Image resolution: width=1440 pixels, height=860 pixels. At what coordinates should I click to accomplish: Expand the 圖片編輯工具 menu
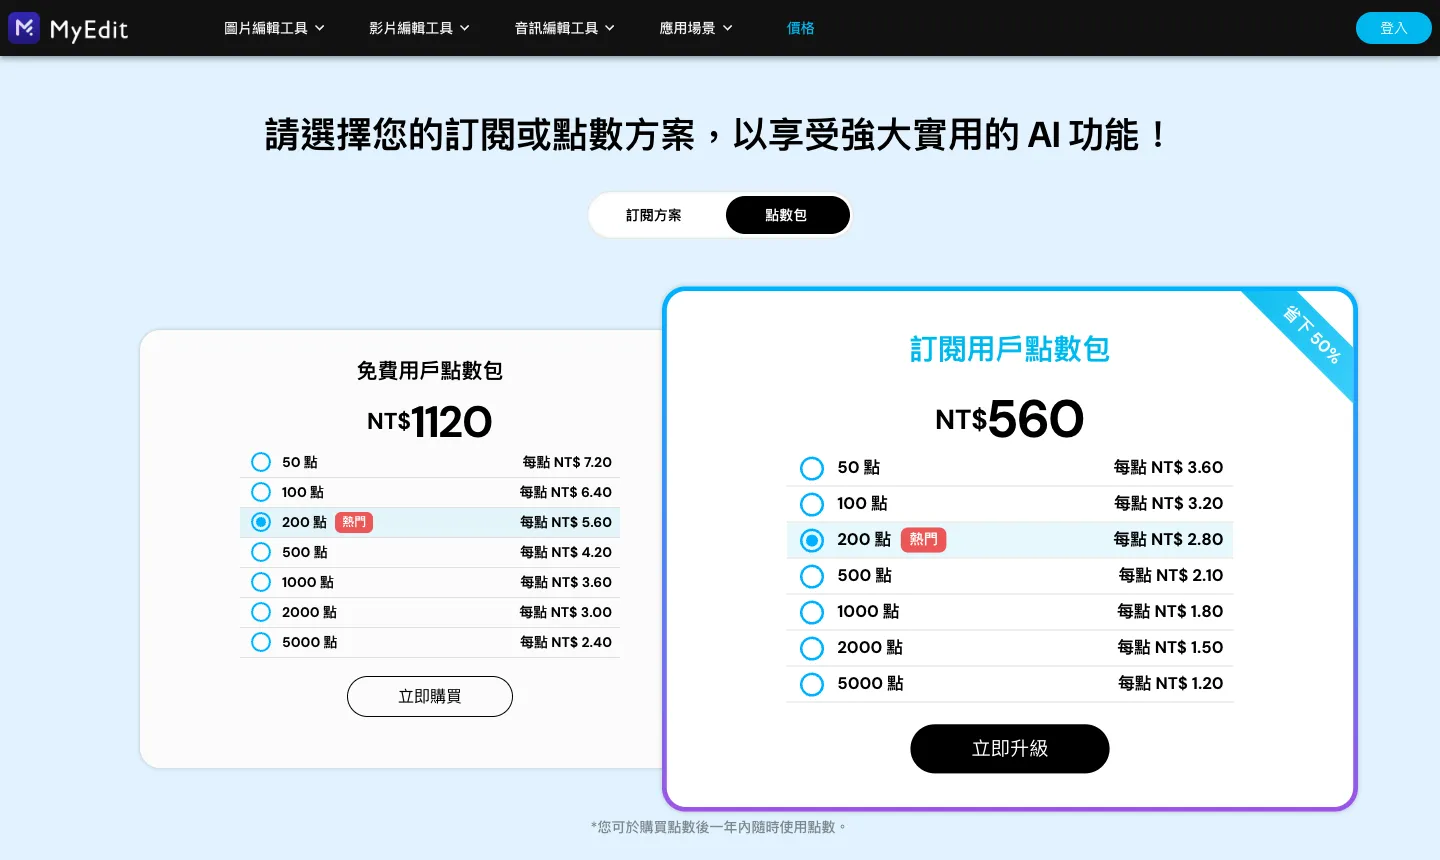275,28
